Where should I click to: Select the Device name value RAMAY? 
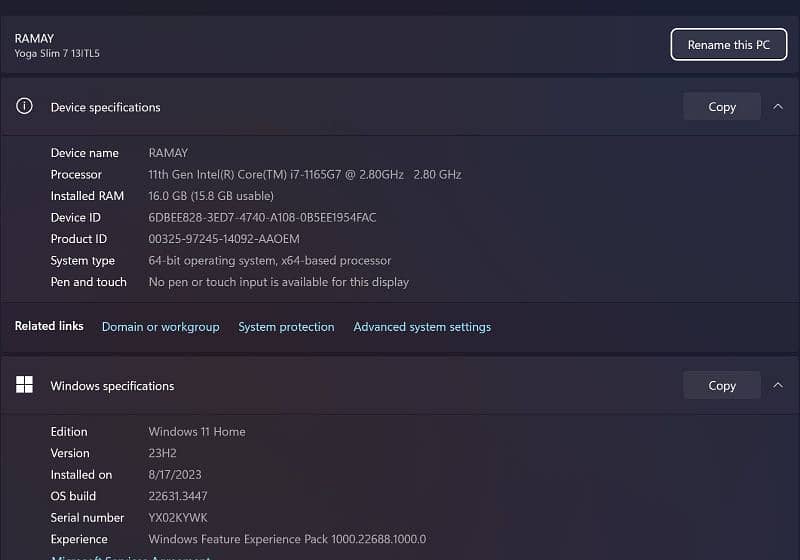[168, 153]
